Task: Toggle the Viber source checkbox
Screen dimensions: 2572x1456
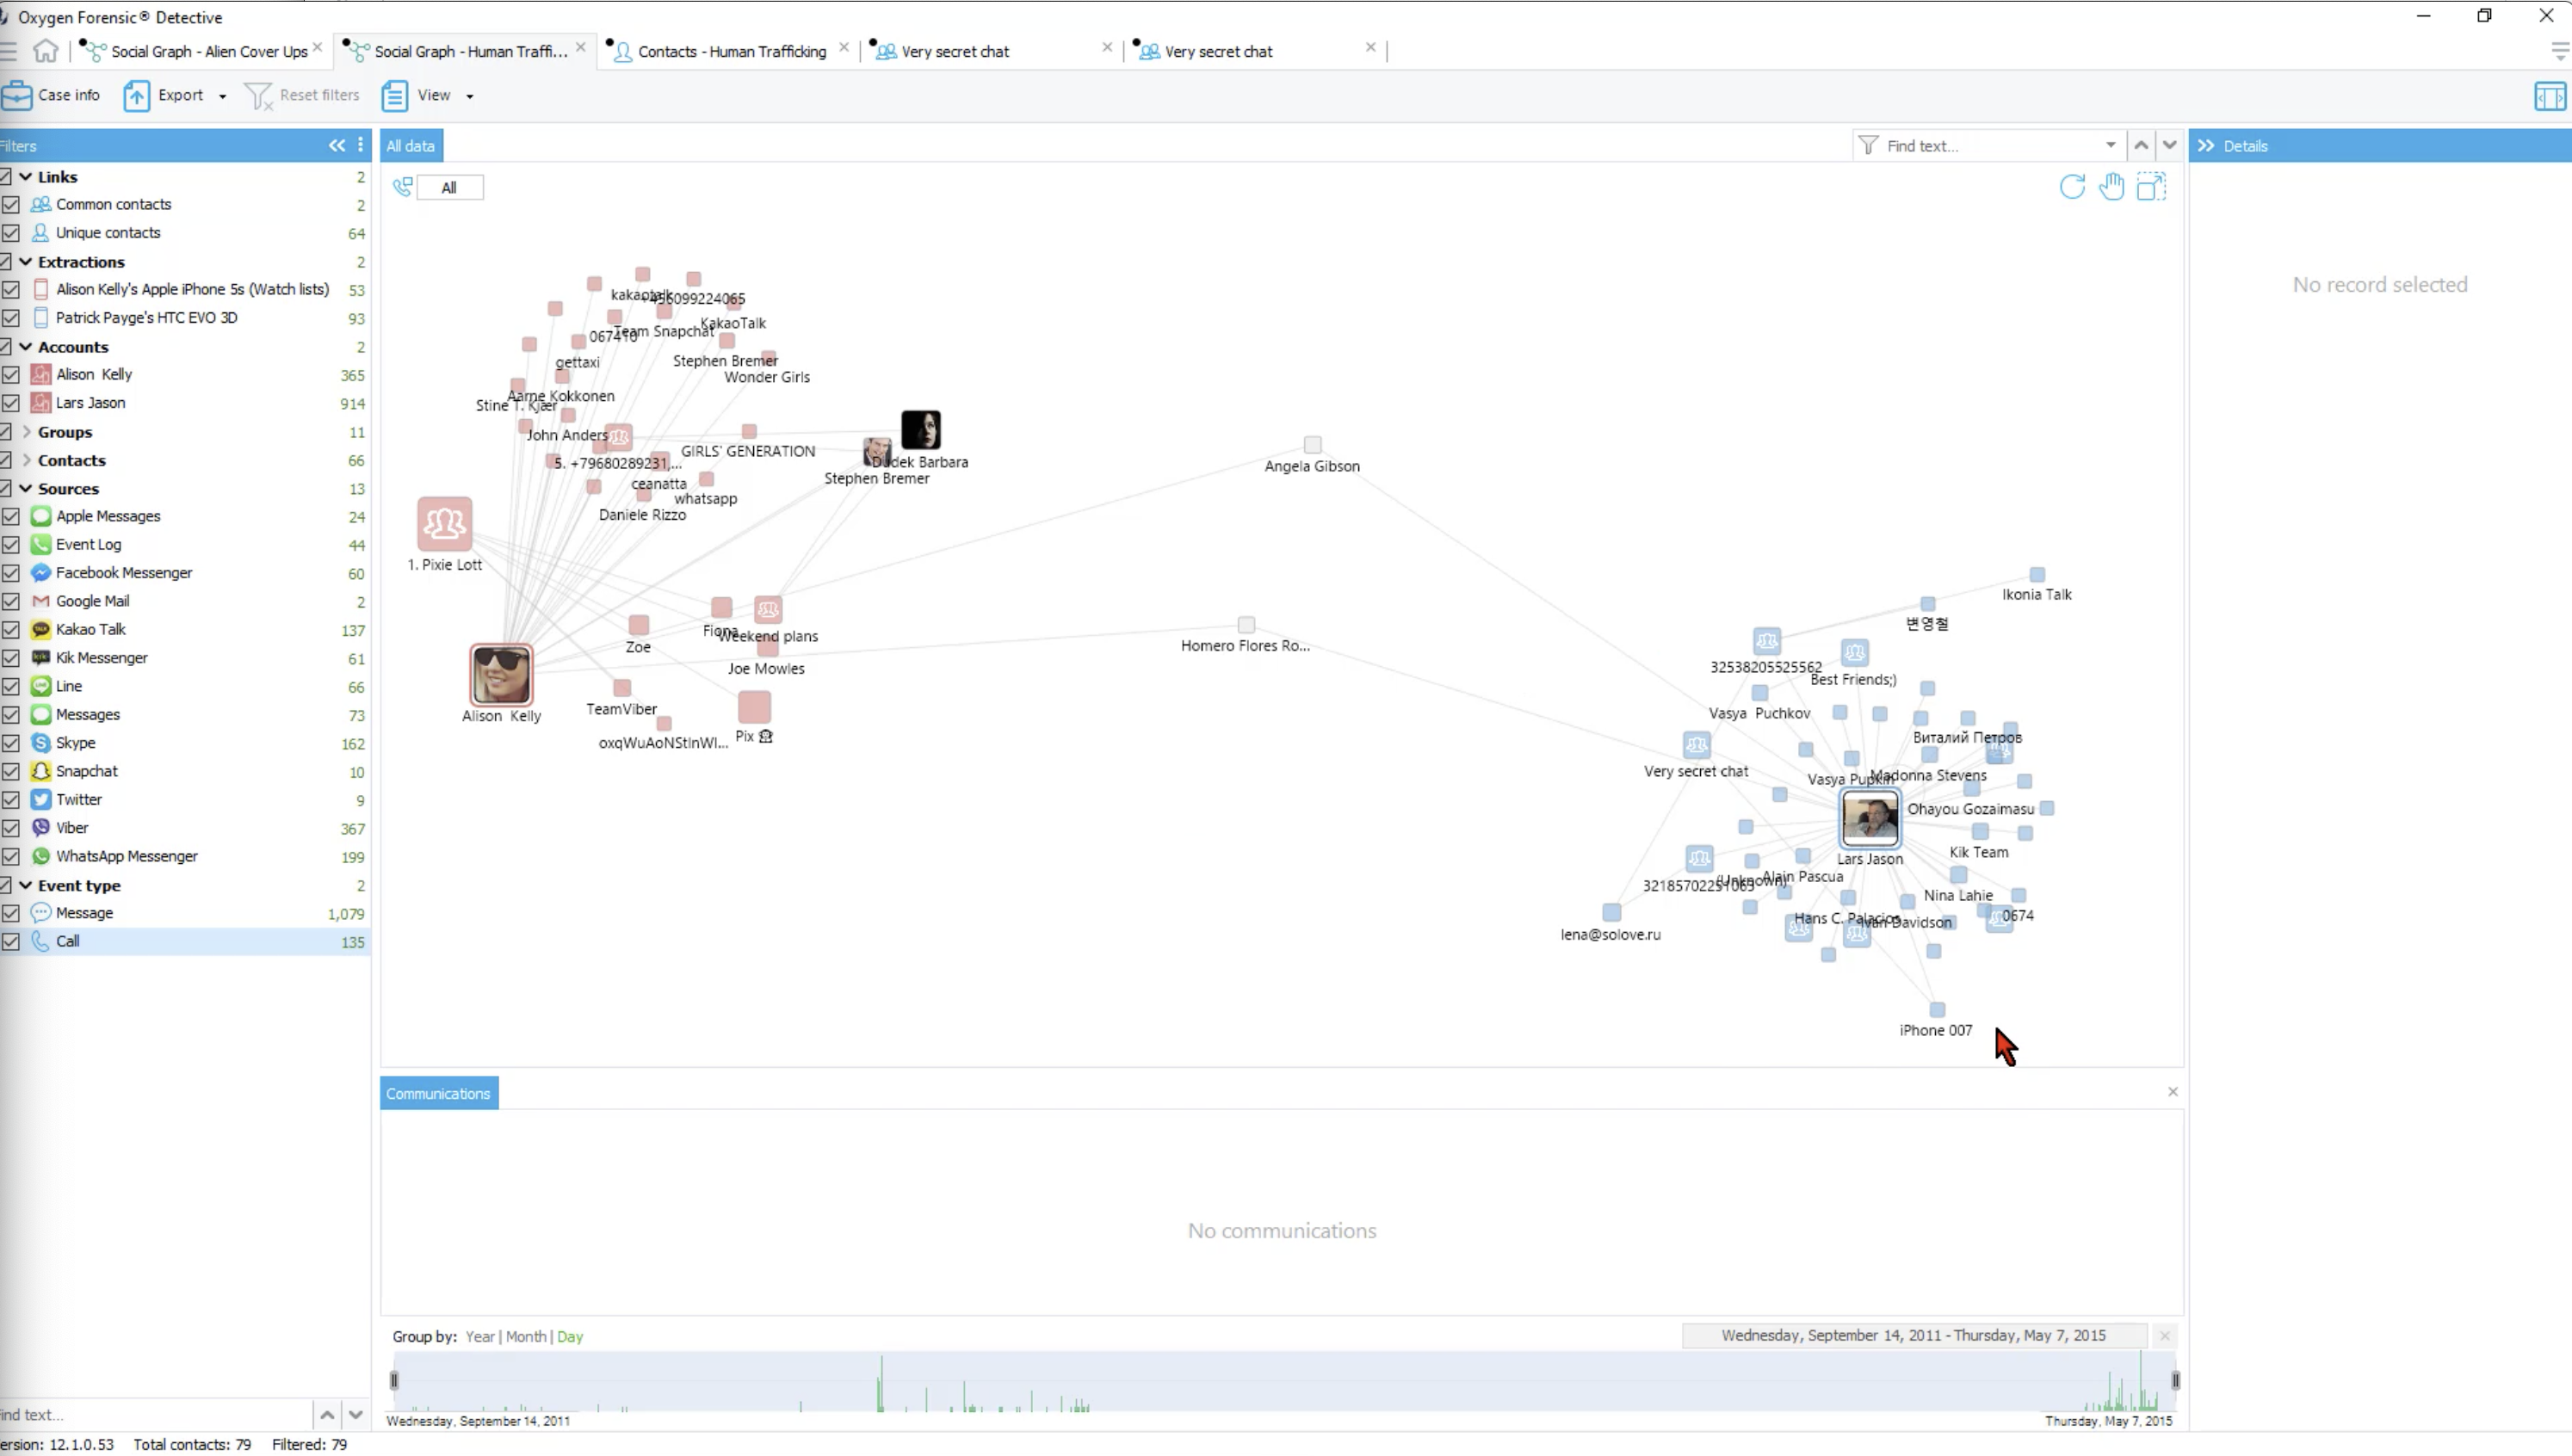Action: pos(11,828)
